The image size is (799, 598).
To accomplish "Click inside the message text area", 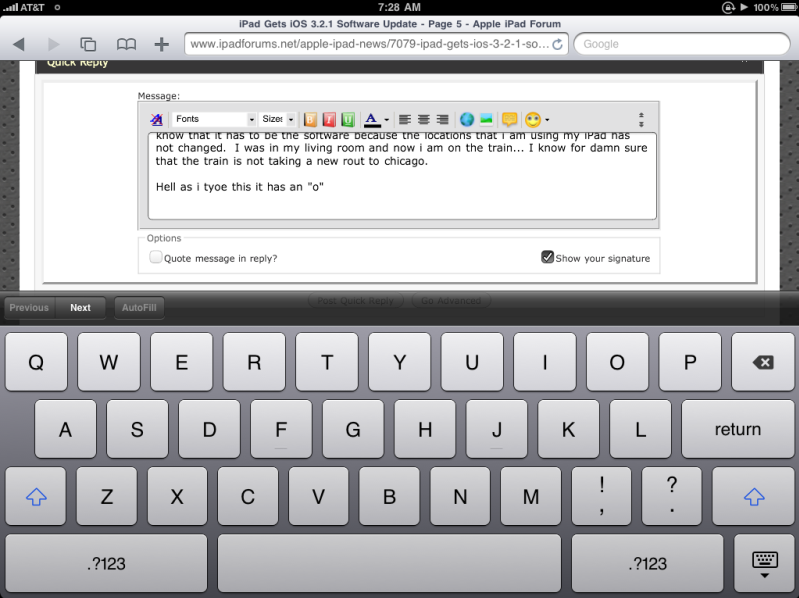I will (x=402, y=176).
